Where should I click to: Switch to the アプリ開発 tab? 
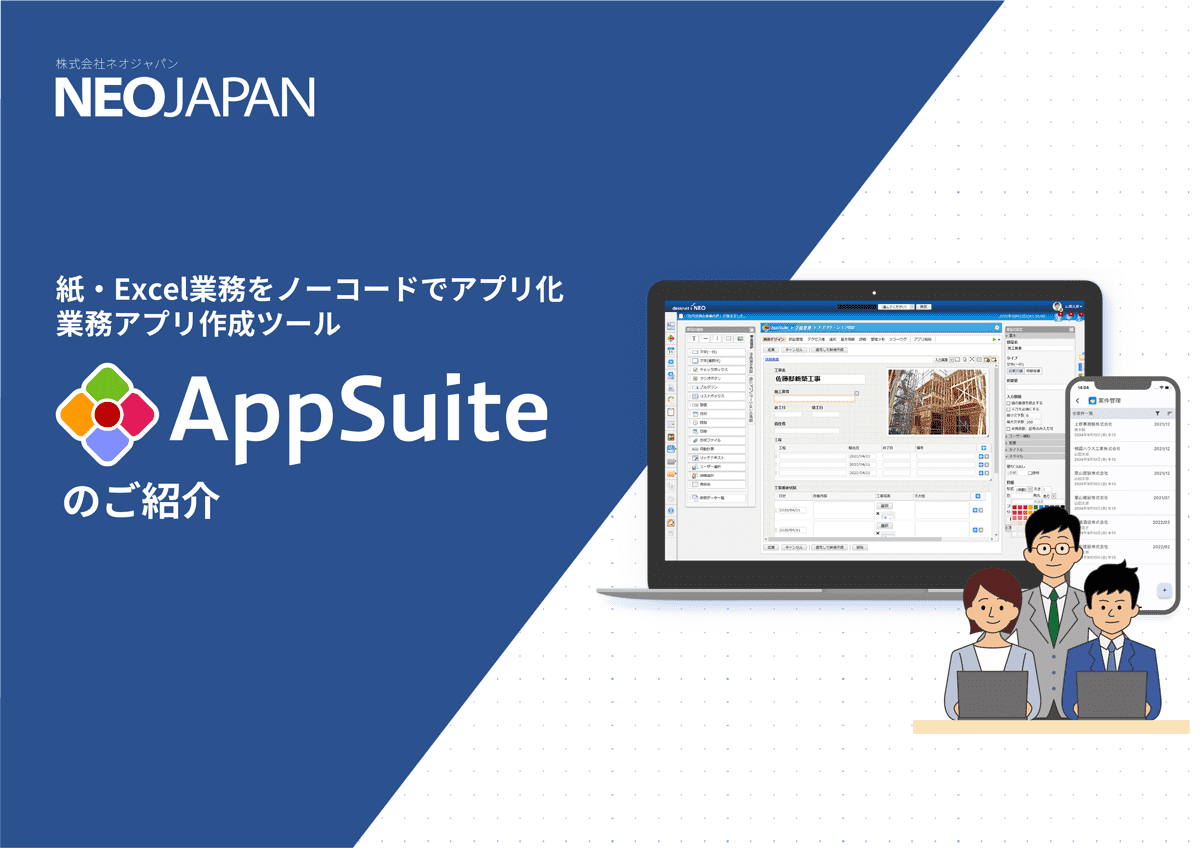pos(922,339)
